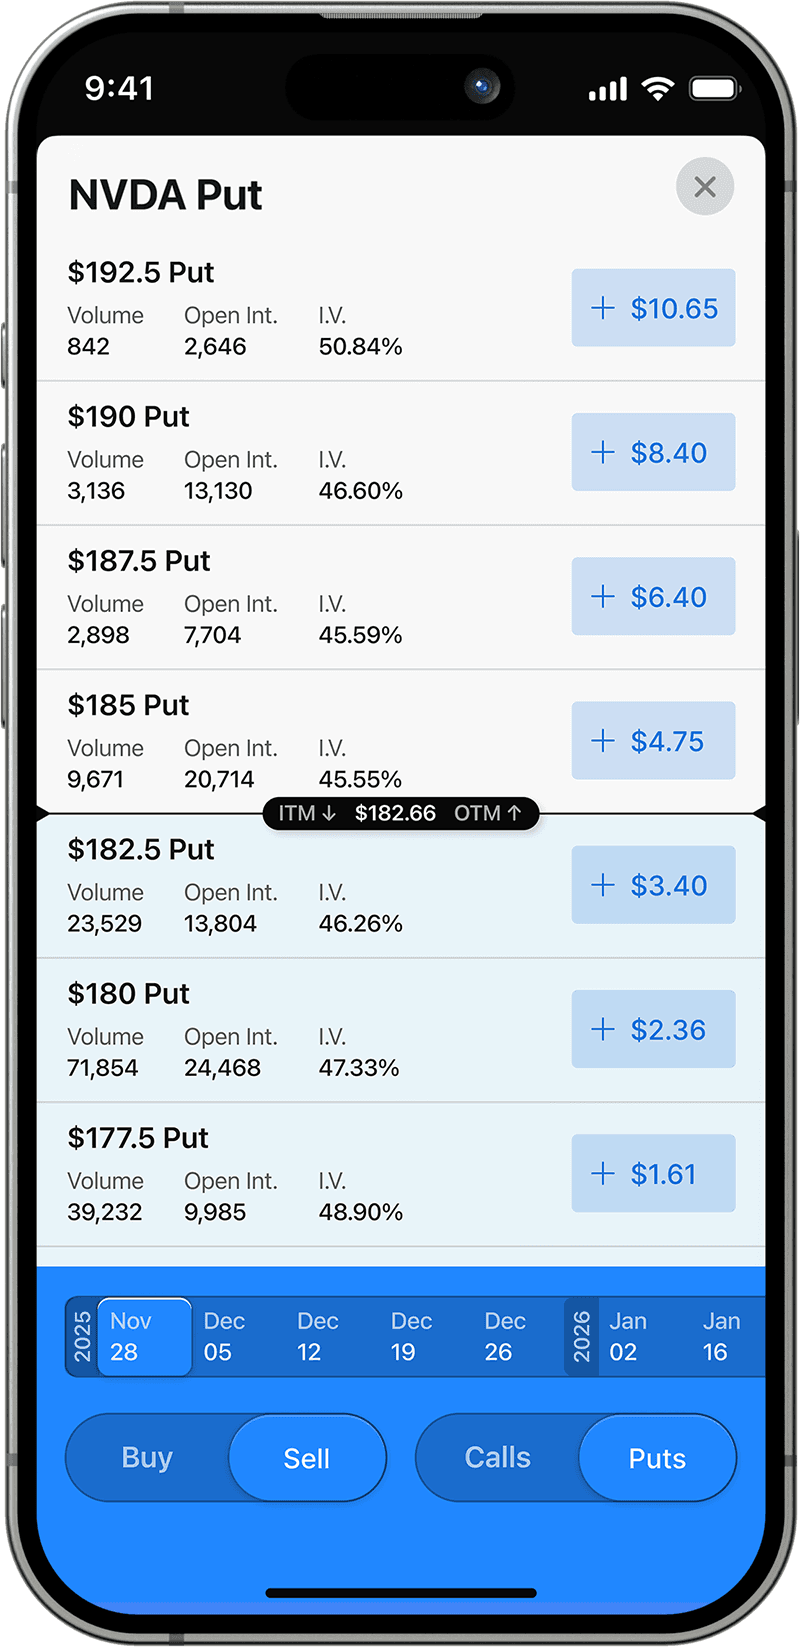The height and width of the screenshot is (1647, 800).
Task: Switch the order side to Buy
Action: pos(148,1457)
